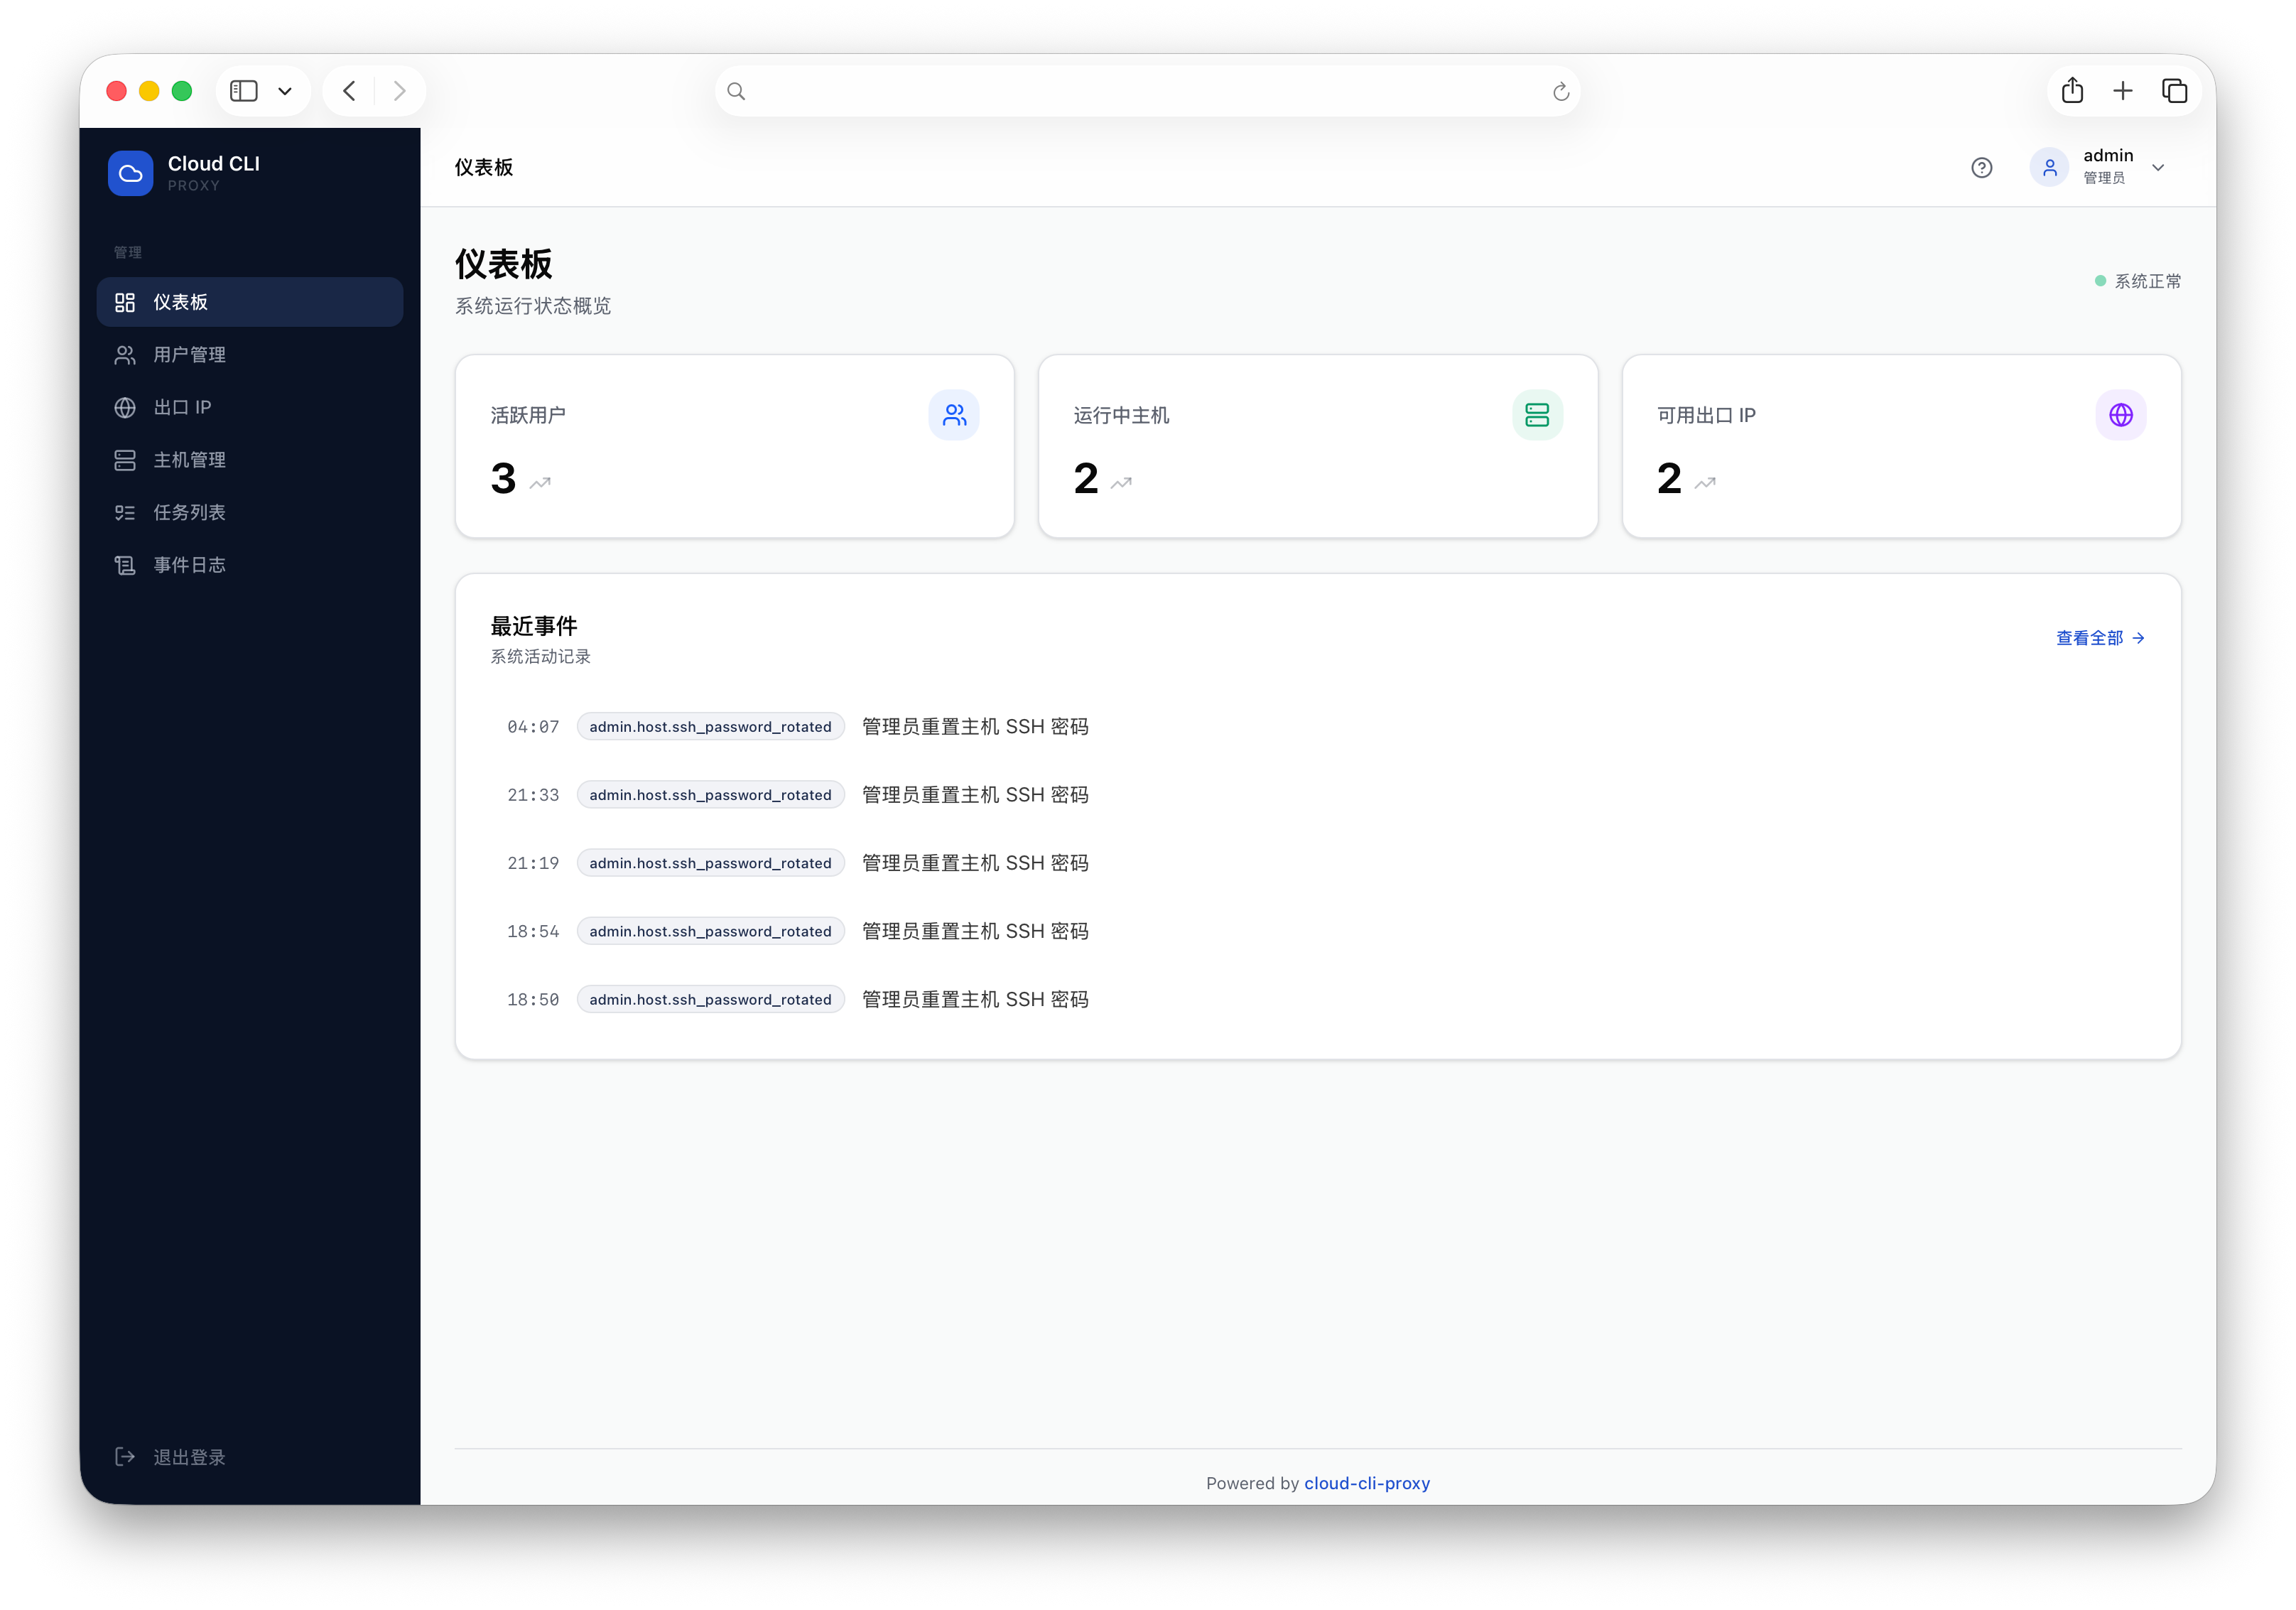Viewport: 2296px width, 1610px height.
Task: Click in the browser address bar field
Action: pos(1147,91)
